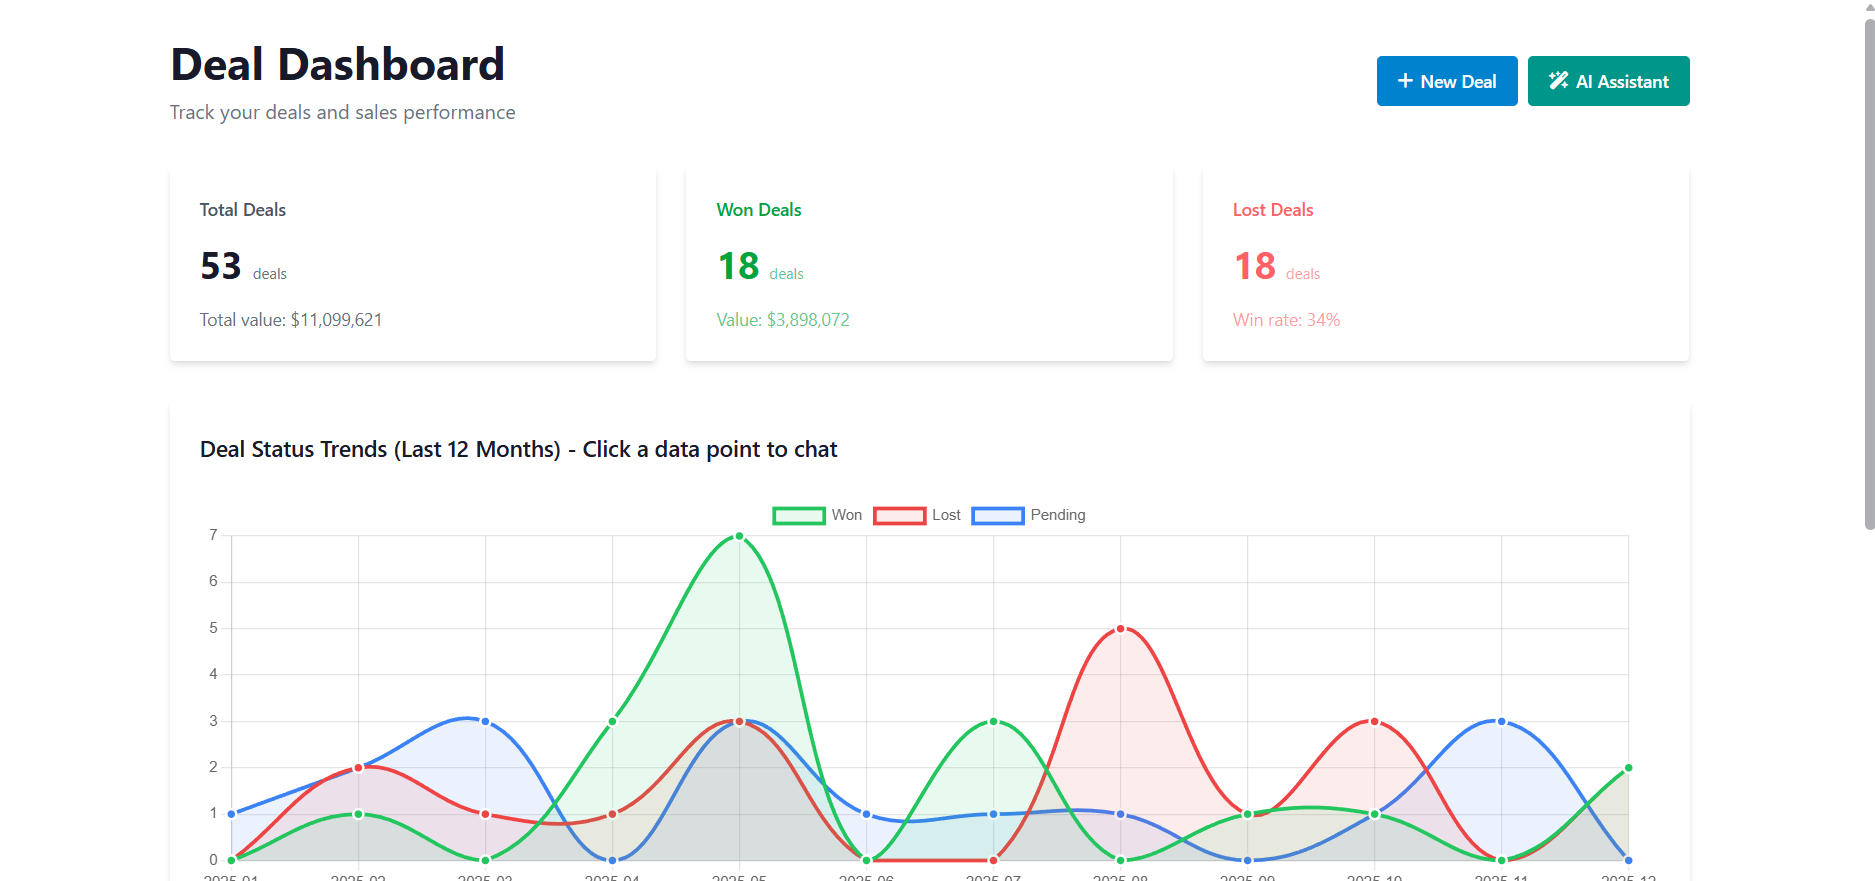Click the 53 total deals count
The width and height of the screenshot is (1875, 881).
click(221, 266)
